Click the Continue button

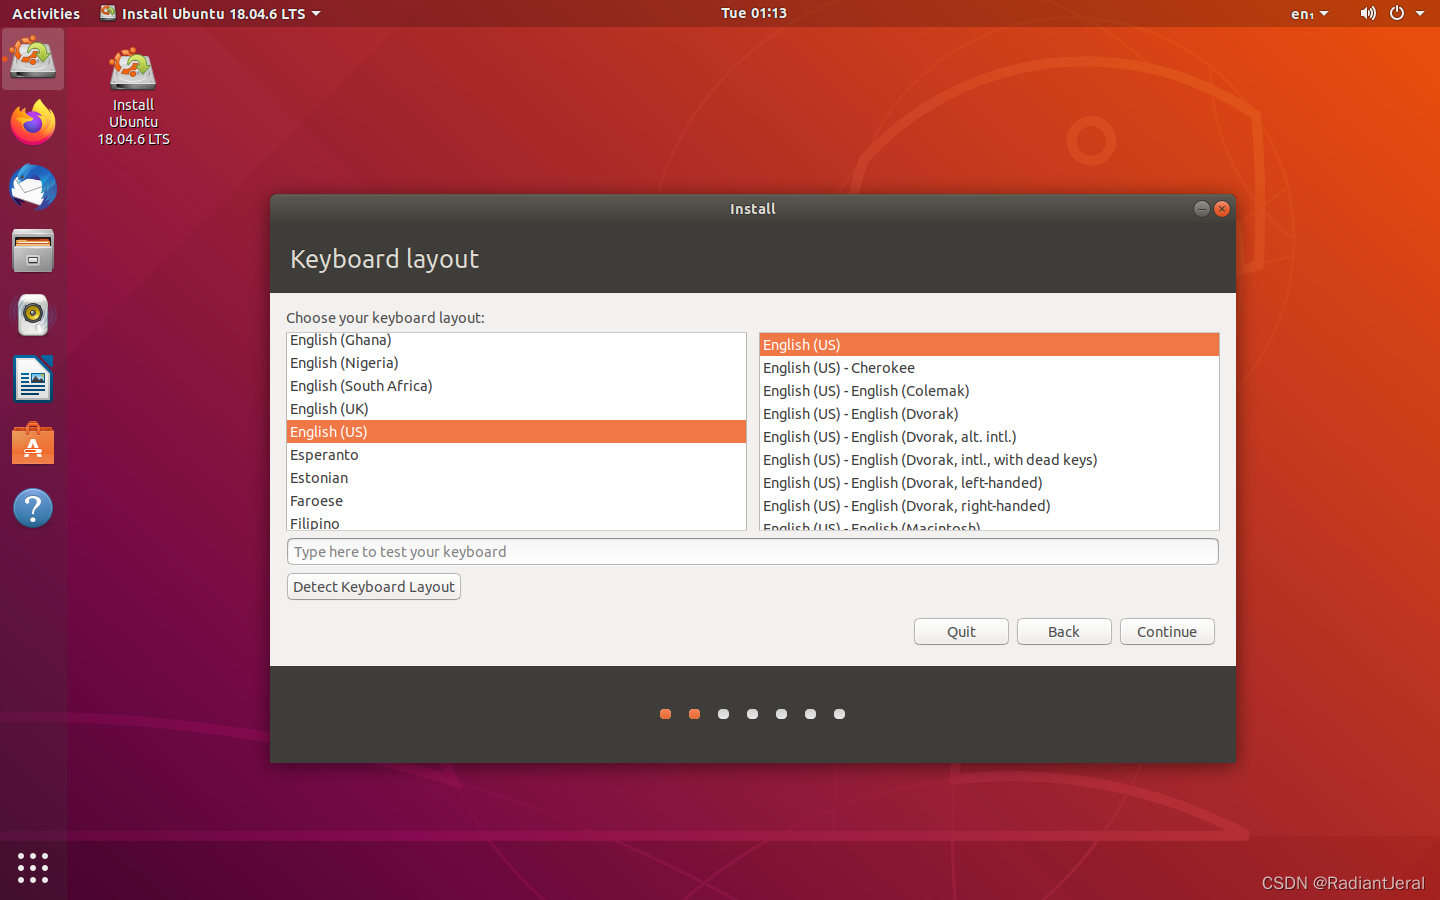click(1167, 632)
